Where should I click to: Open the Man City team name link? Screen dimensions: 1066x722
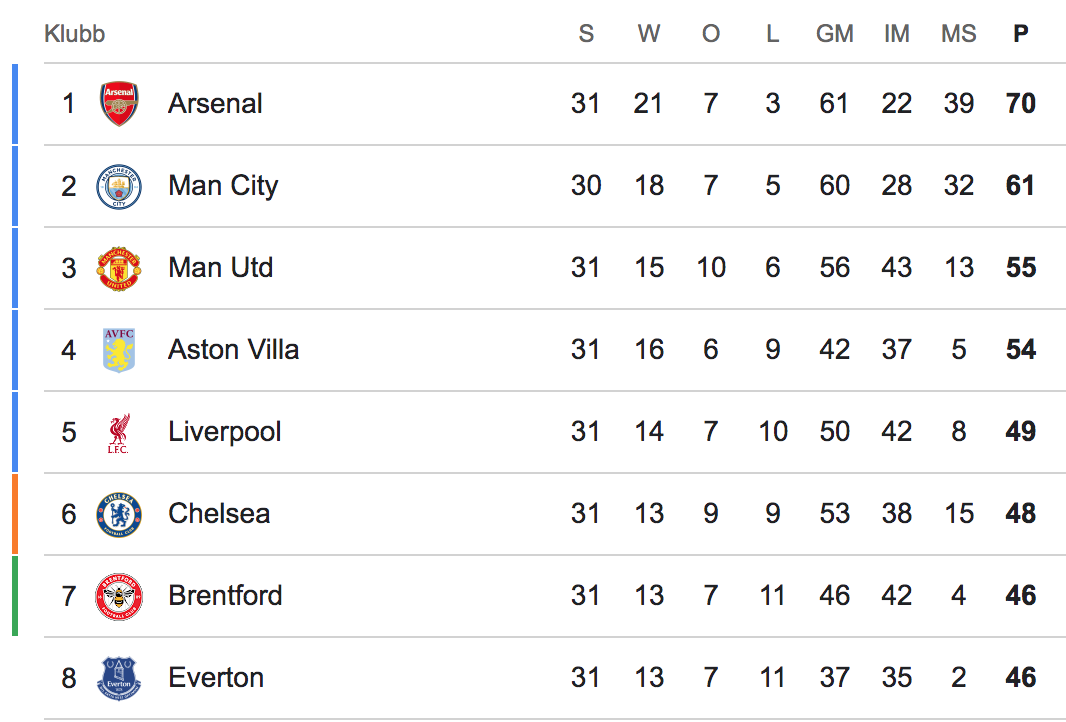pos(223,186)
